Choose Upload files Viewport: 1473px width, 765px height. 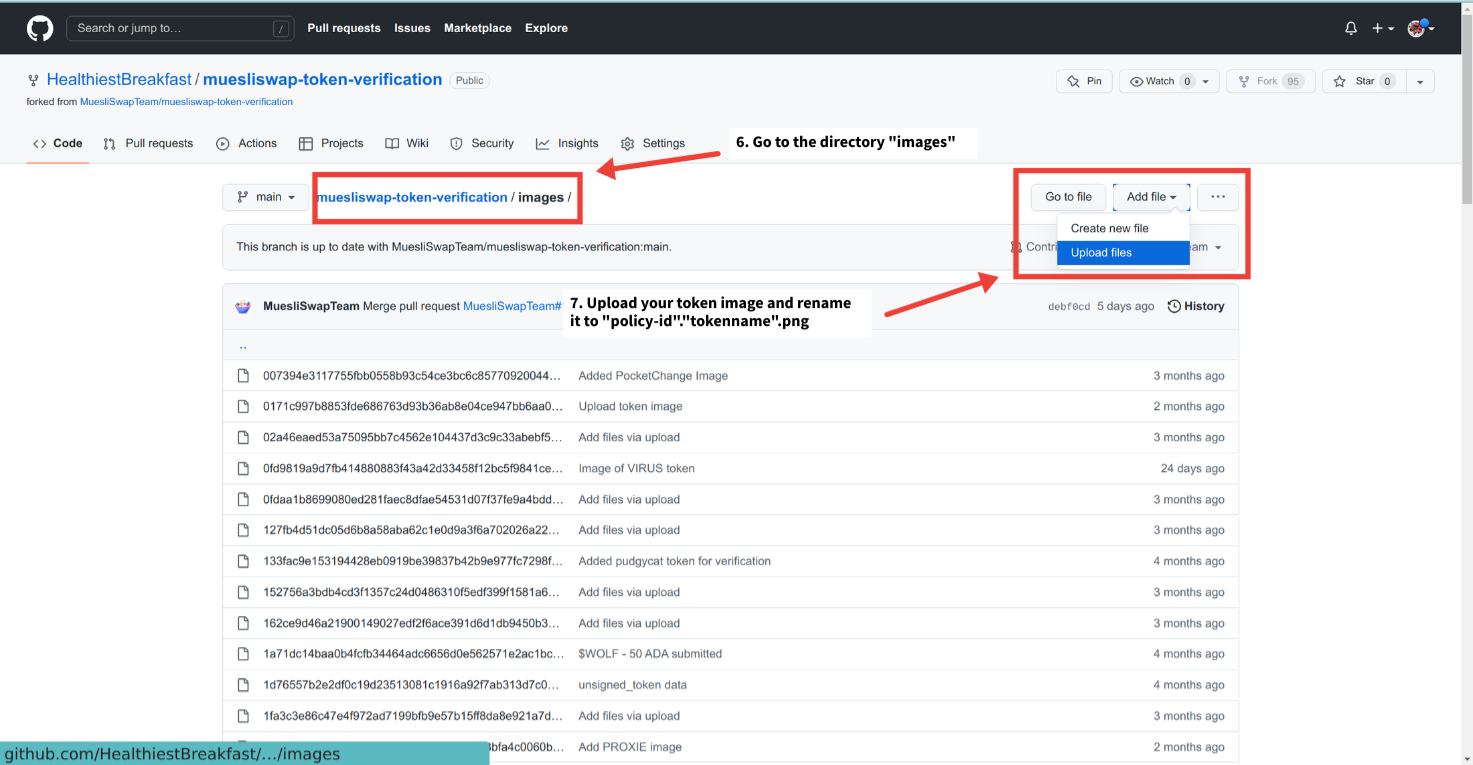(1123, 253)
